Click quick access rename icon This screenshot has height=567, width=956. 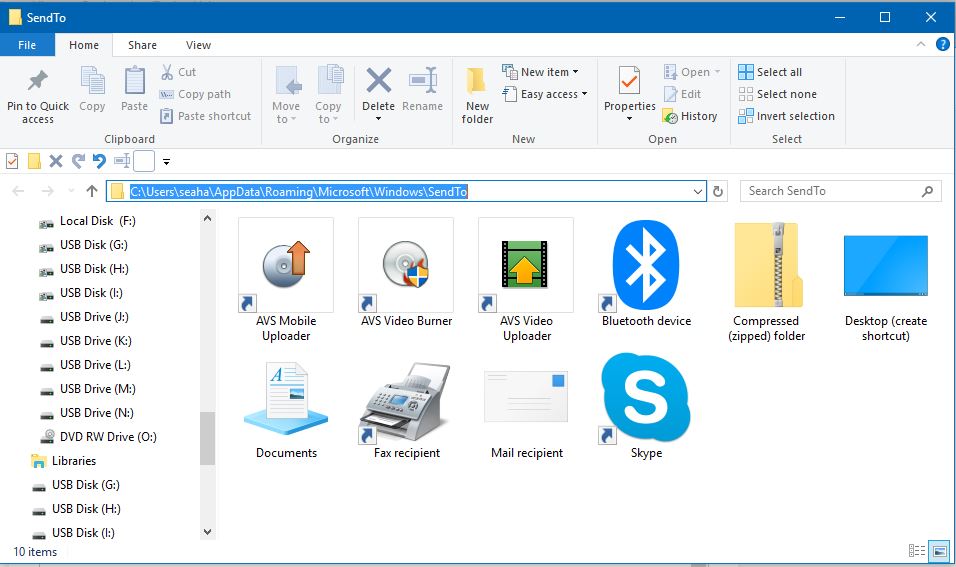click(x=122, y=161)
